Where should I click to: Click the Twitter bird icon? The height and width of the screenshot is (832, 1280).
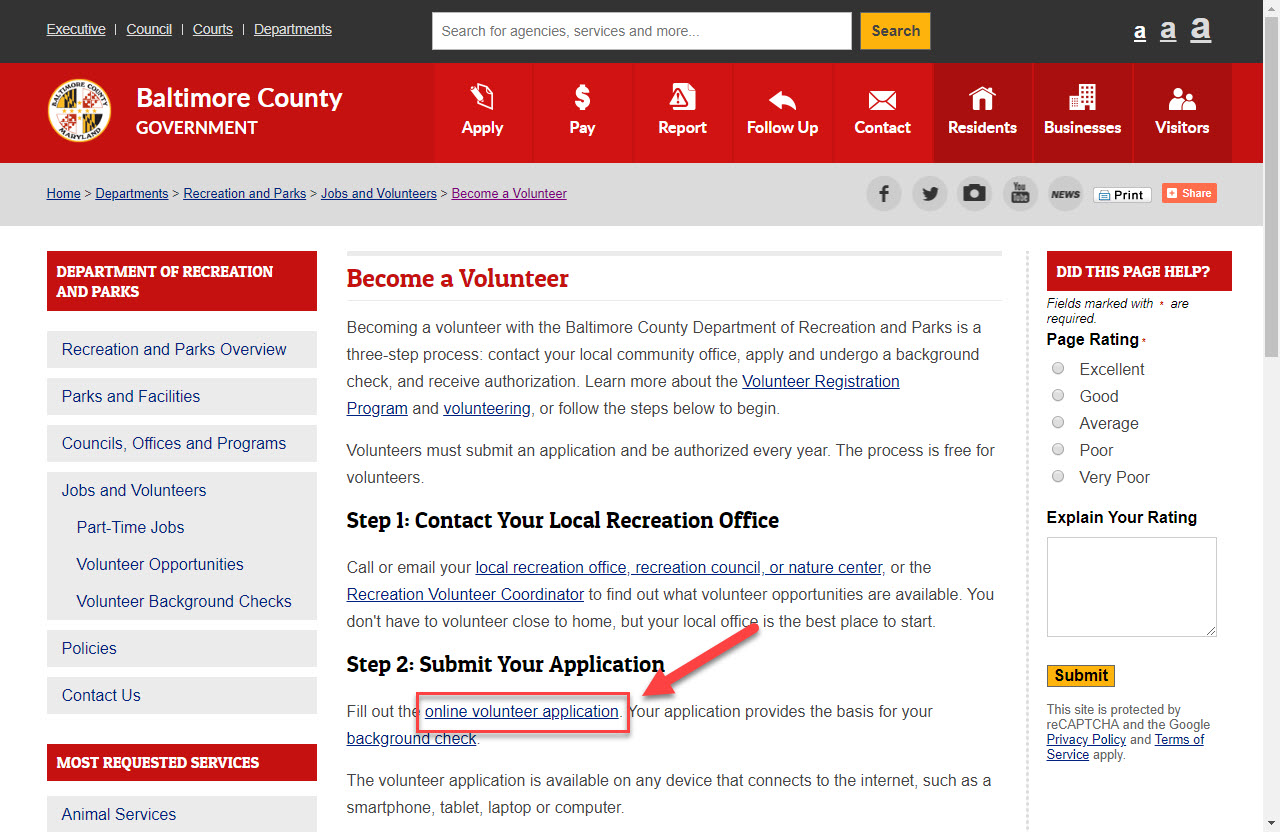coord(930,193)
